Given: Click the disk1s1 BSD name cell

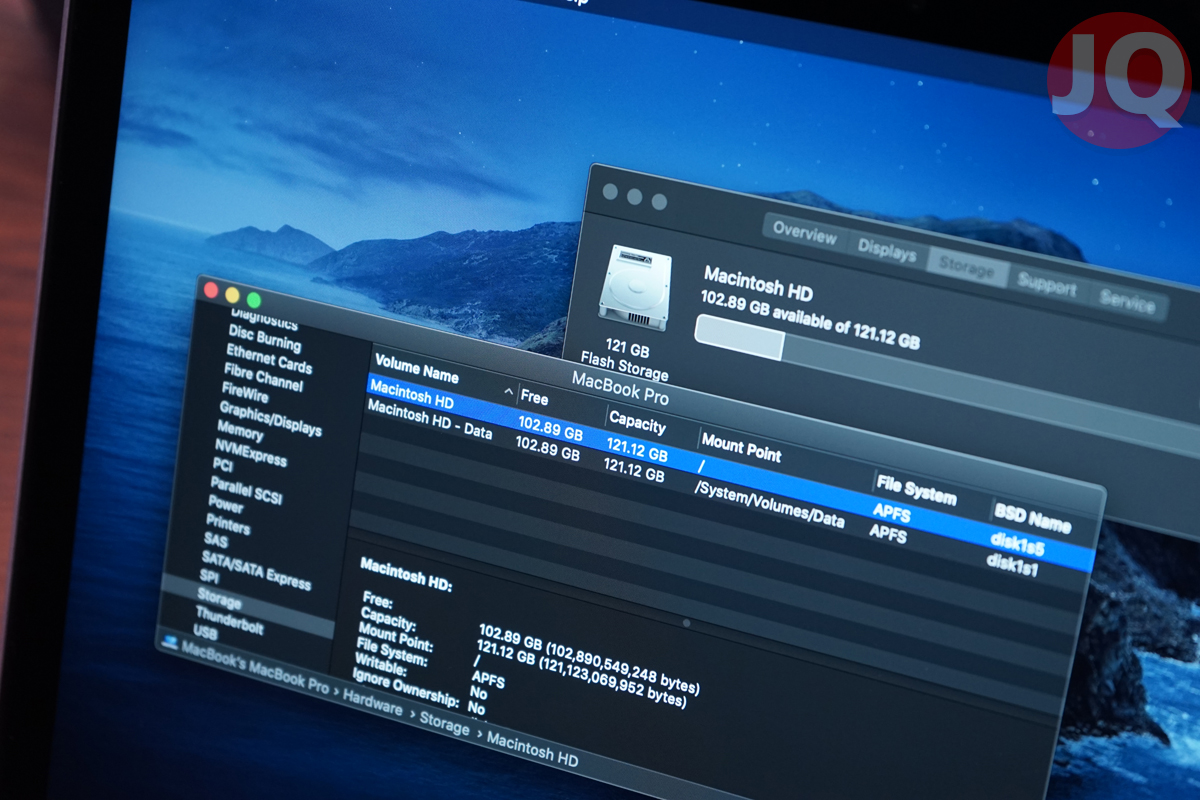Looking at the screenshot, I should coord(1013,563).
